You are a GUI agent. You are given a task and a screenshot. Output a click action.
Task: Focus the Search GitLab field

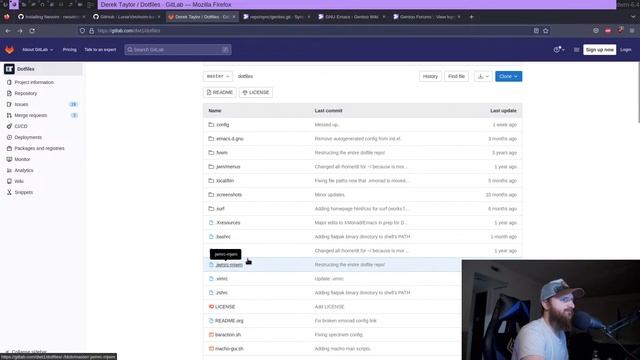[178, 50]
